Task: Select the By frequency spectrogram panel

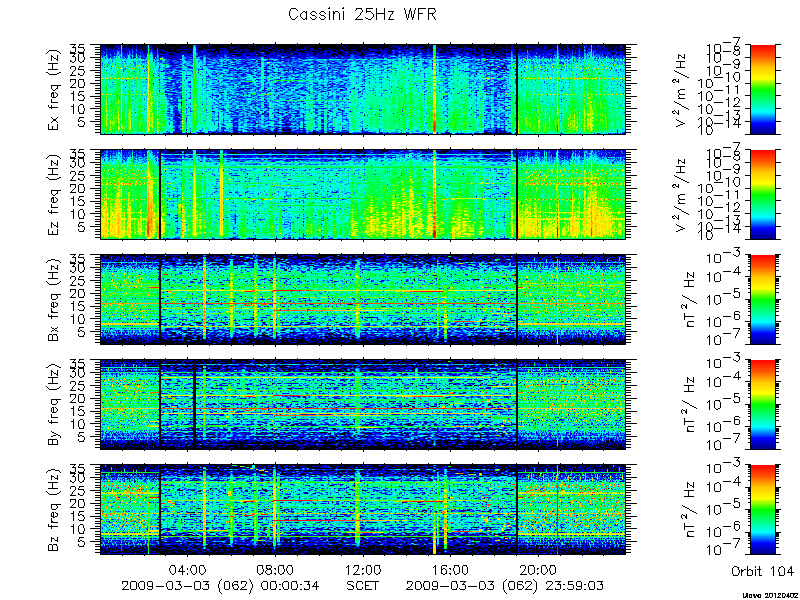Action: pos(363,405)
